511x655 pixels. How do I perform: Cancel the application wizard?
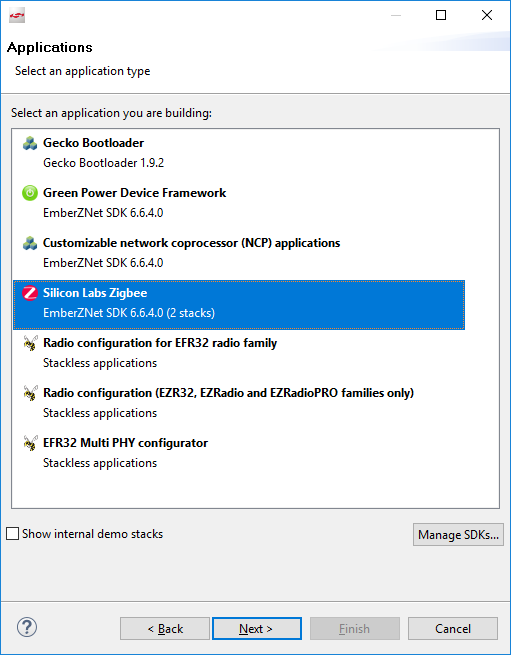(453, 629)
